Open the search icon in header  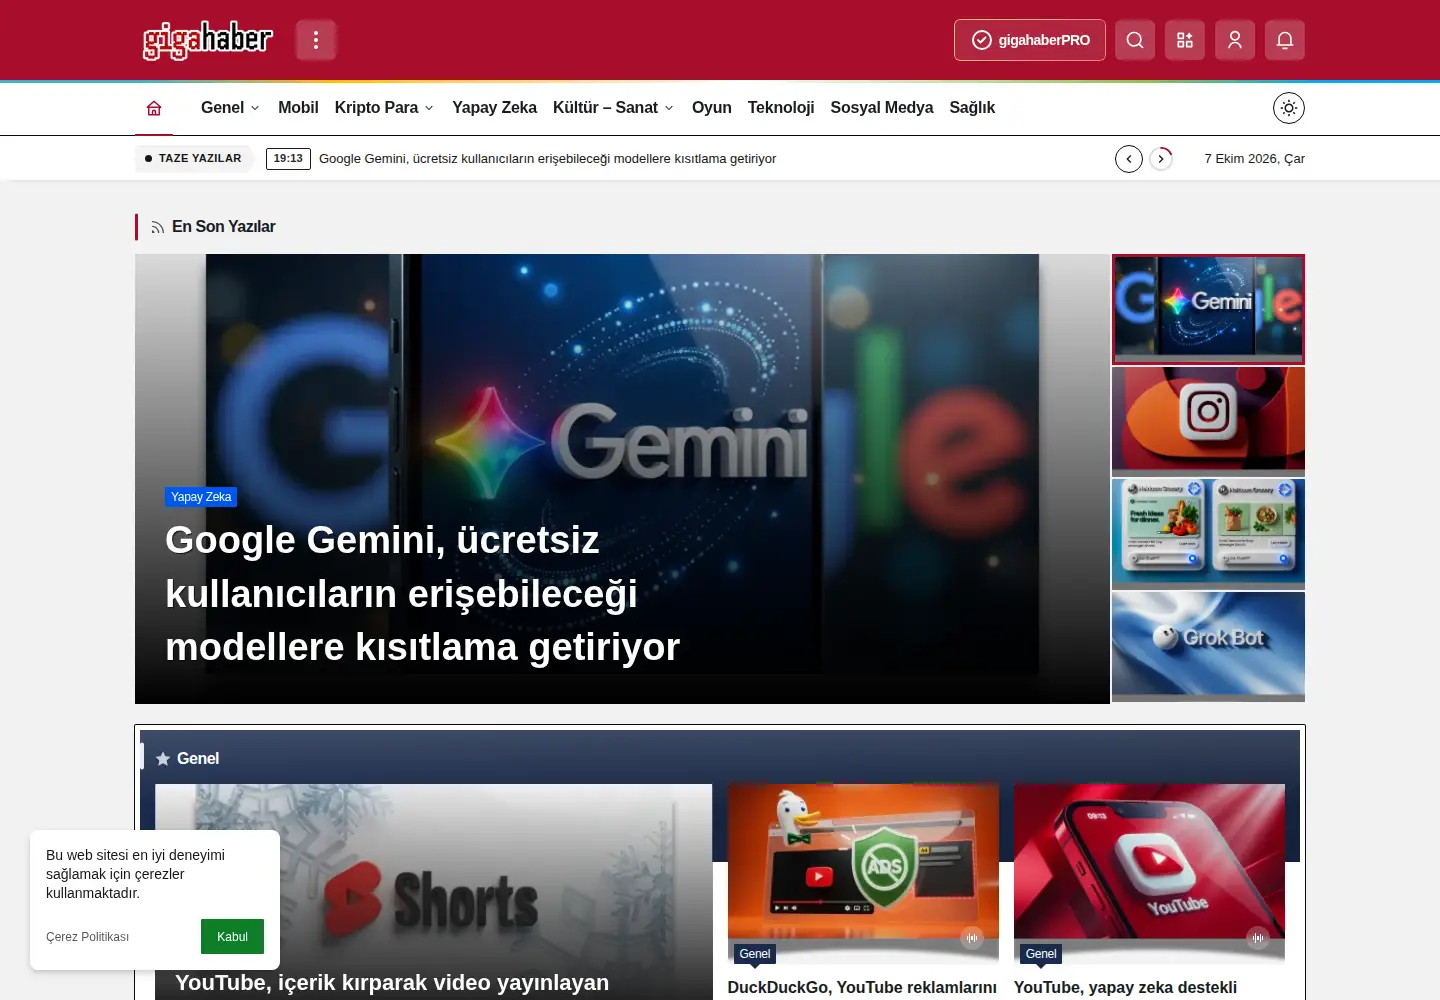coord(1135,40)
